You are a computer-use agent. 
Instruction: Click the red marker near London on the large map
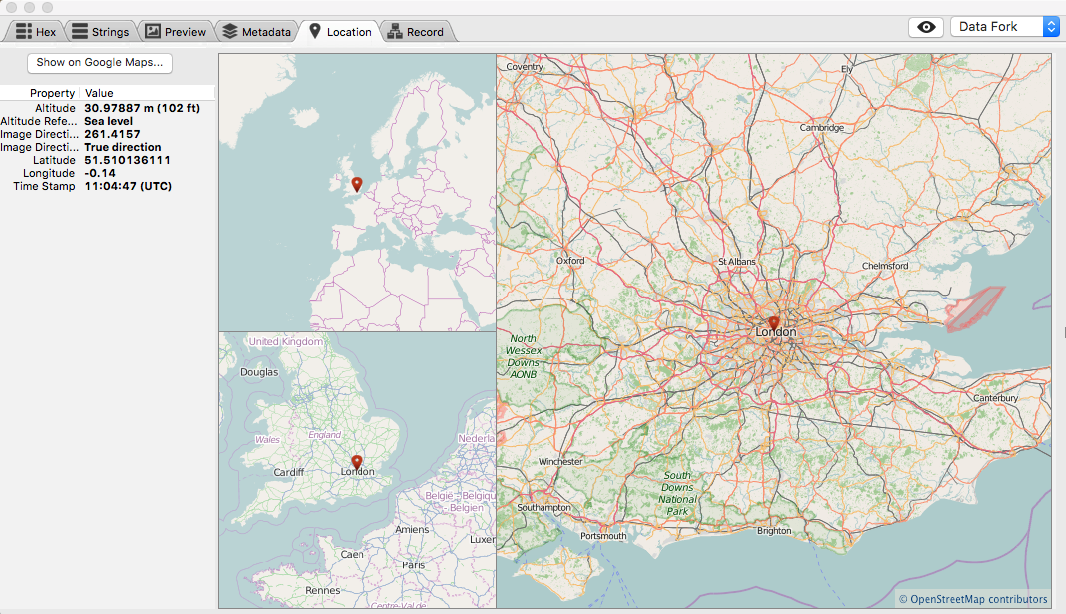coord(773,322)
